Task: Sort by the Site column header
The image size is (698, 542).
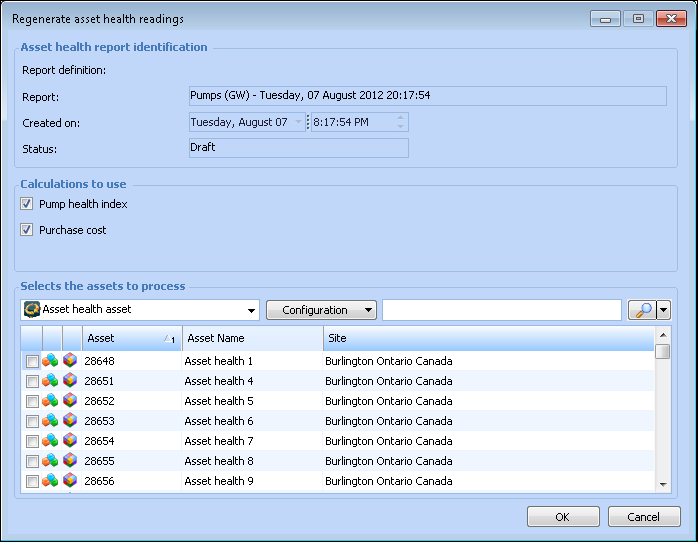Action: click(x=488, y=339)
